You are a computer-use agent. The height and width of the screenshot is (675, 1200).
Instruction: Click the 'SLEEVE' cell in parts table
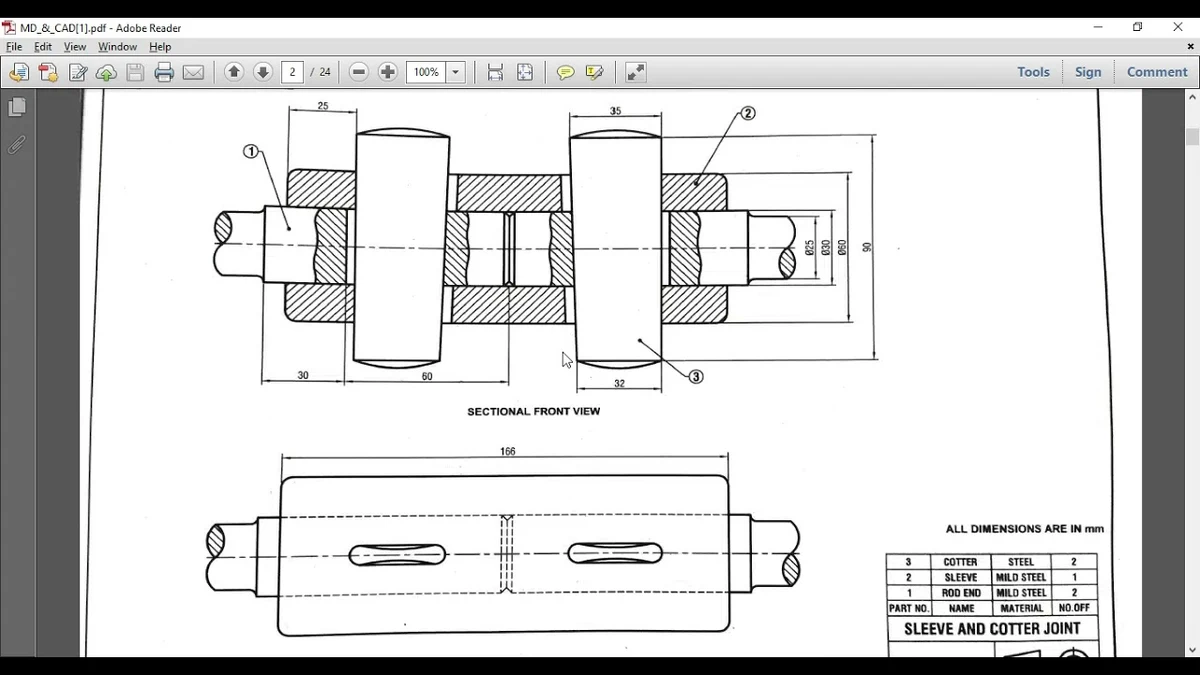coord(960,578)
